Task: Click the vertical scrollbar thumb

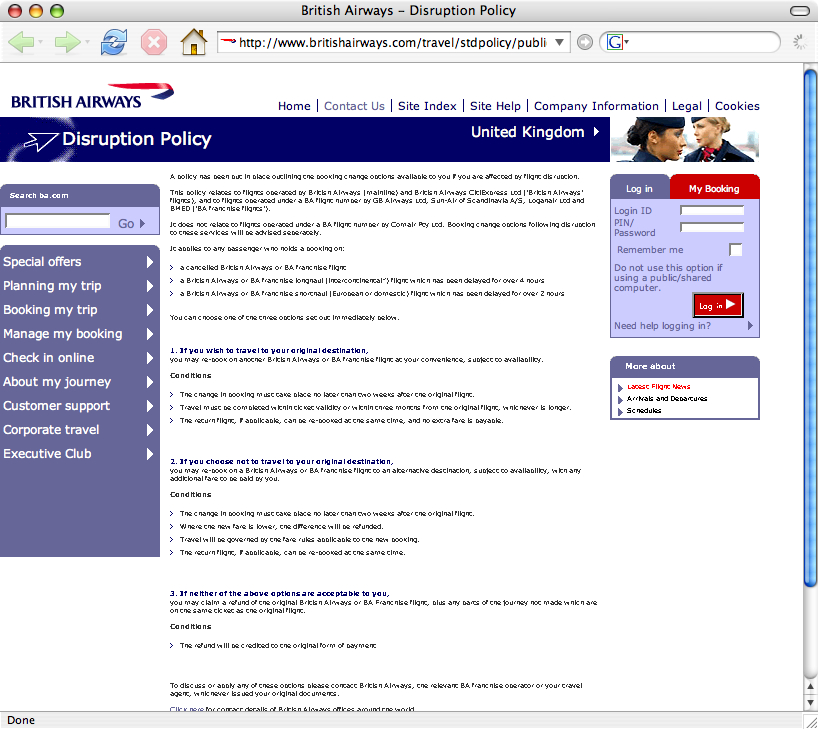Action: [x=810, y=328]
